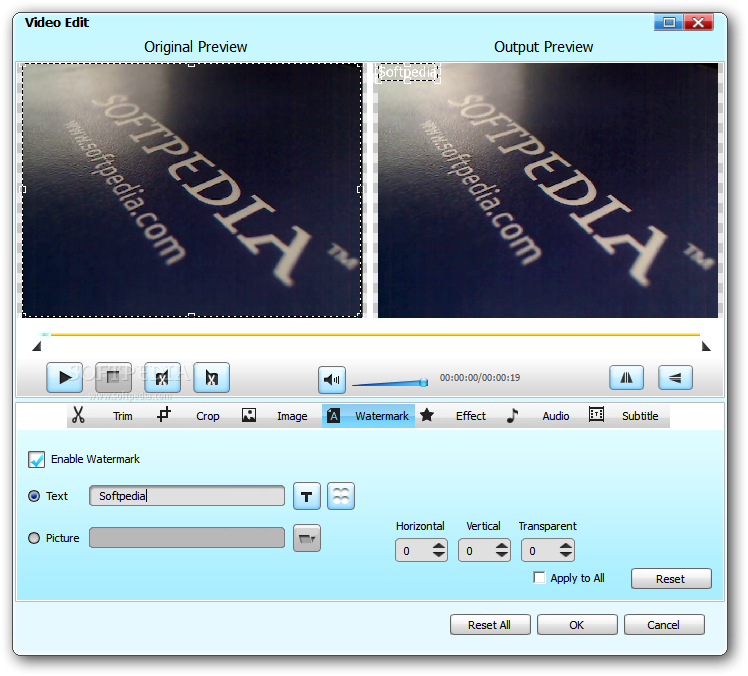The height and width of the screenshot is (676, 748).
Task: Close the Video Edit window
Action: (x=698, y=22)
